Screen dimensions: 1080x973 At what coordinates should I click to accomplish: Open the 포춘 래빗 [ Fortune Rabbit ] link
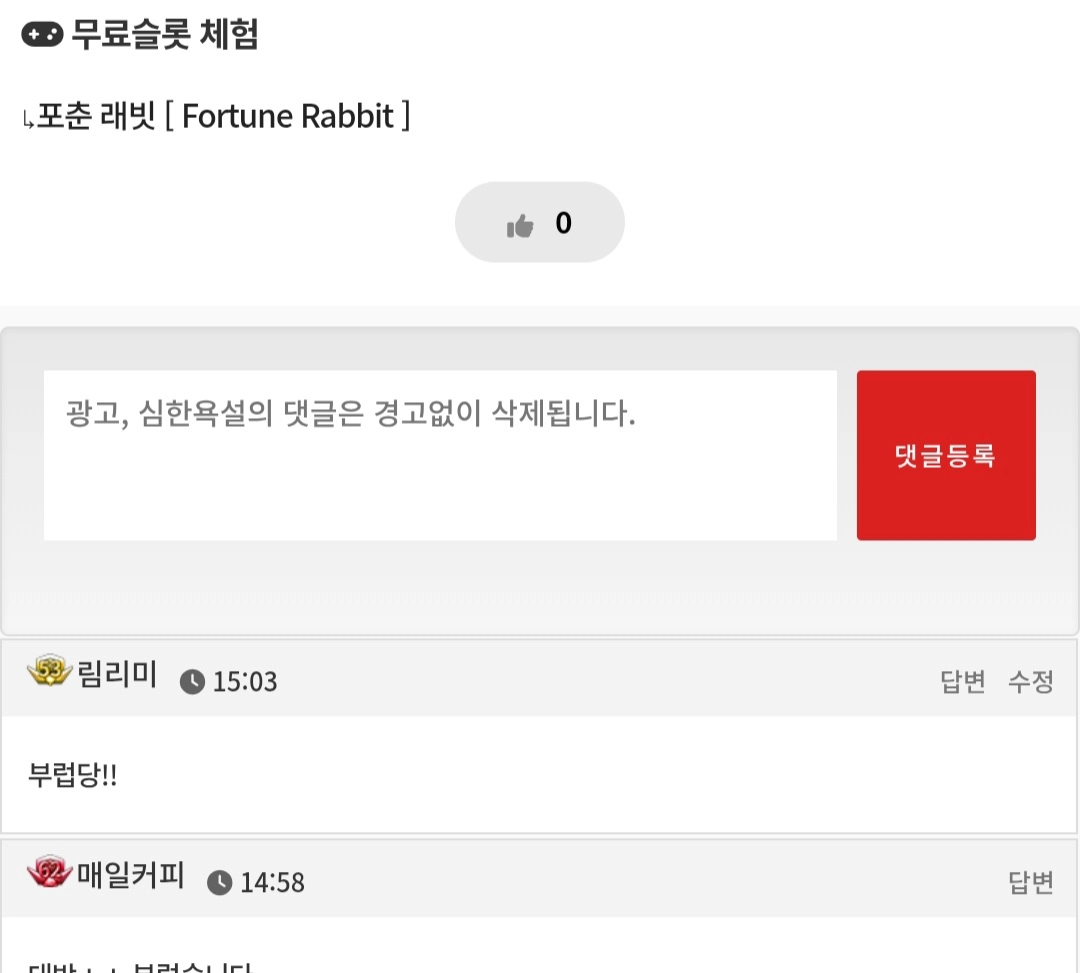[224, 117]
